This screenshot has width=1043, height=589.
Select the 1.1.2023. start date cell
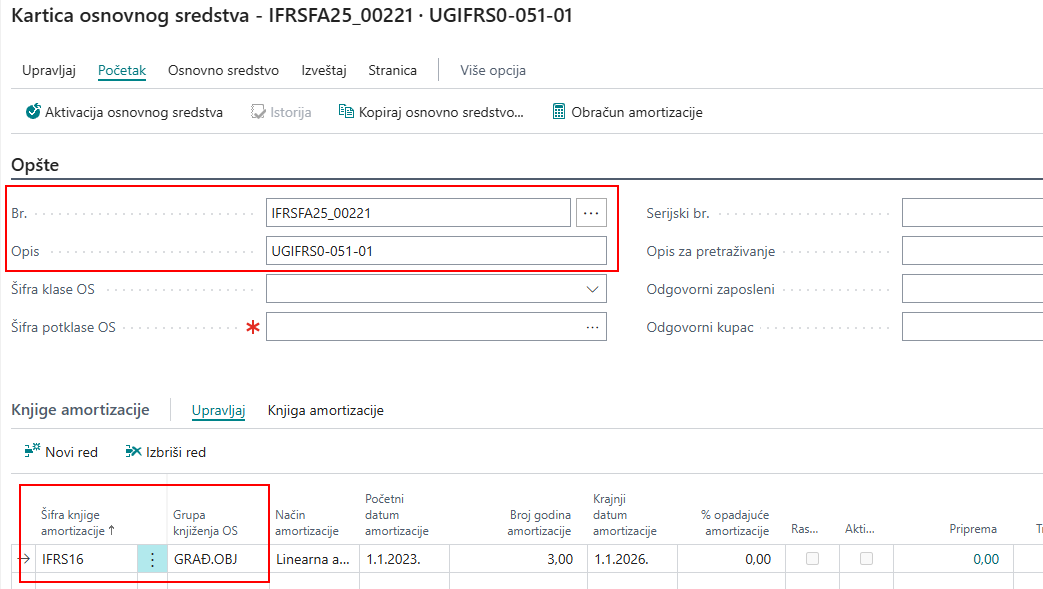click(404, 559)
